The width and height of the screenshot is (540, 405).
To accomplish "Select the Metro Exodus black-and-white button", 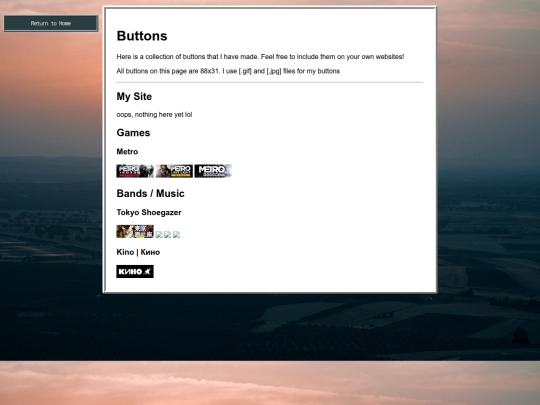I will tap(213, 171).
